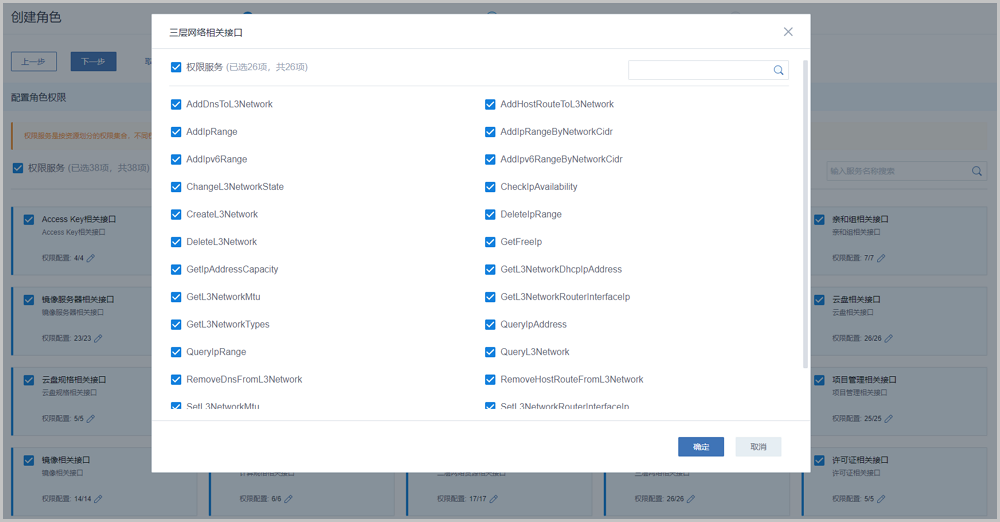The height and width of the screenshot is (522, 1000).
Task: Uncheck the RemoveHostRouteFromL3Network checkbox
Action: [491, 380]
